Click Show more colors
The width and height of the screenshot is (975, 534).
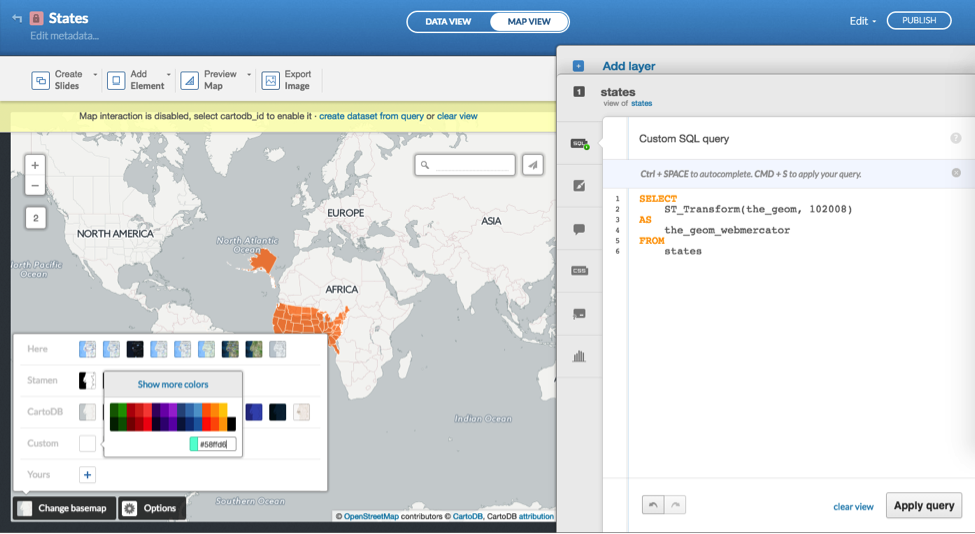tap(173, 384)
